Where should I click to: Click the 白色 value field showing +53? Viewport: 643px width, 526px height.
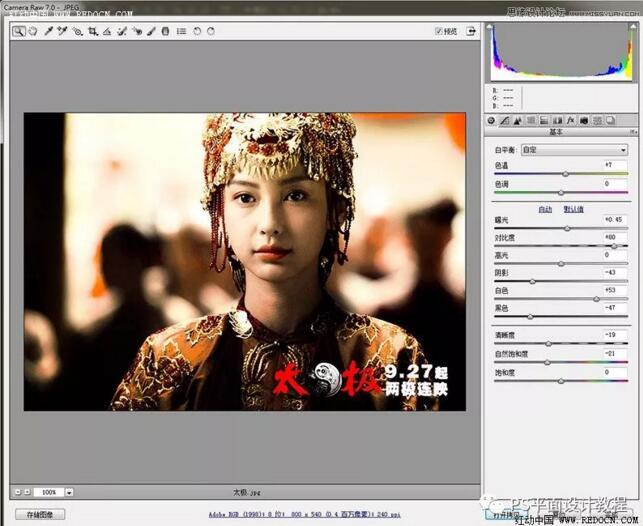click(x=615, y=290)
